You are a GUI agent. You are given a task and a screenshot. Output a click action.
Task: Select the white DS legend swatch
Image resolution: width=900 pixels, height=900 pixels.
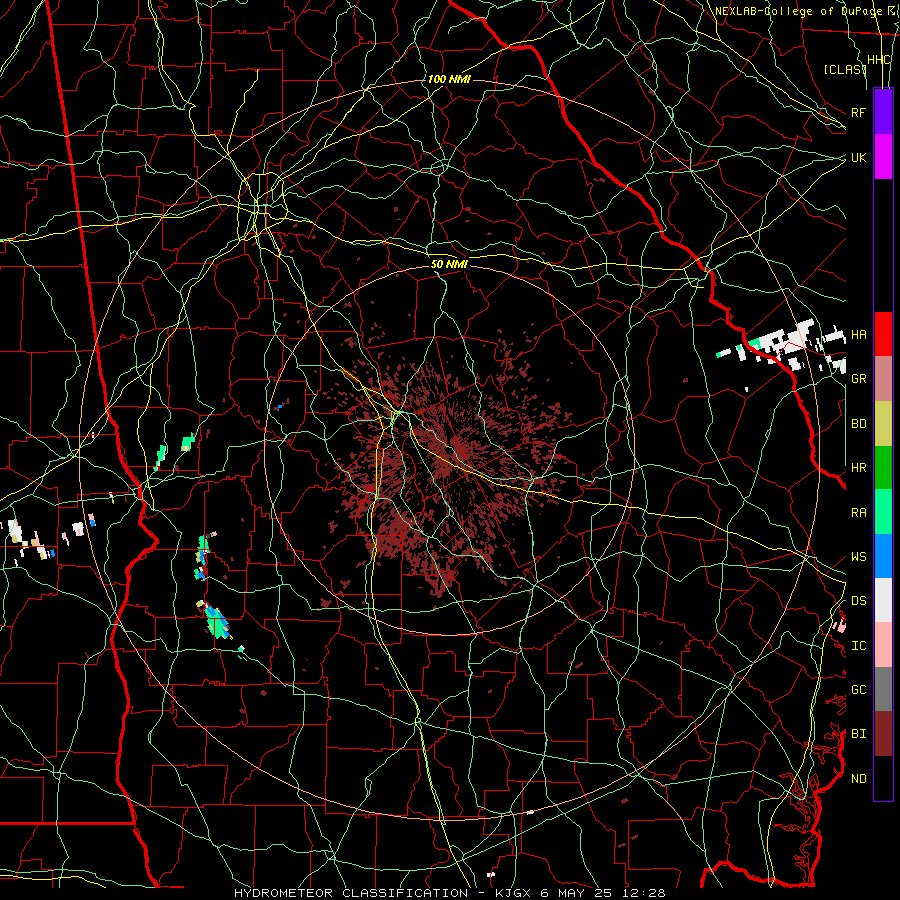pos(883,600)
